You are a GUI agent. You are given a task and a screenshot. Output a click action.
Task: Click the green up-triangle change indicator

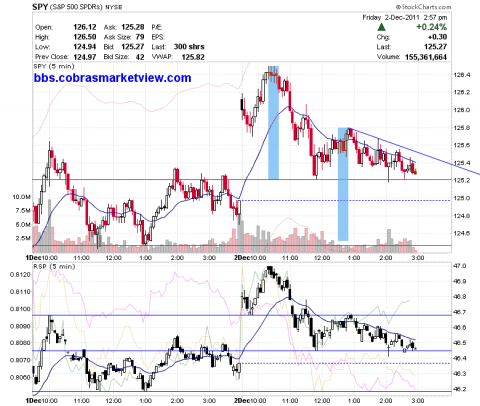(382, 27)
